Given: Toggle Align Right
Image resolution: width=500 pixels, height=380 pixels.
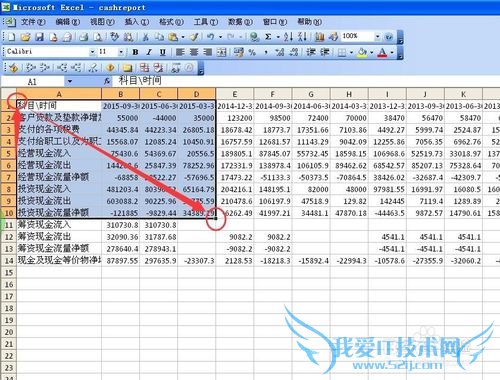Looking at the screenshot, I should [x=208, y=52].
